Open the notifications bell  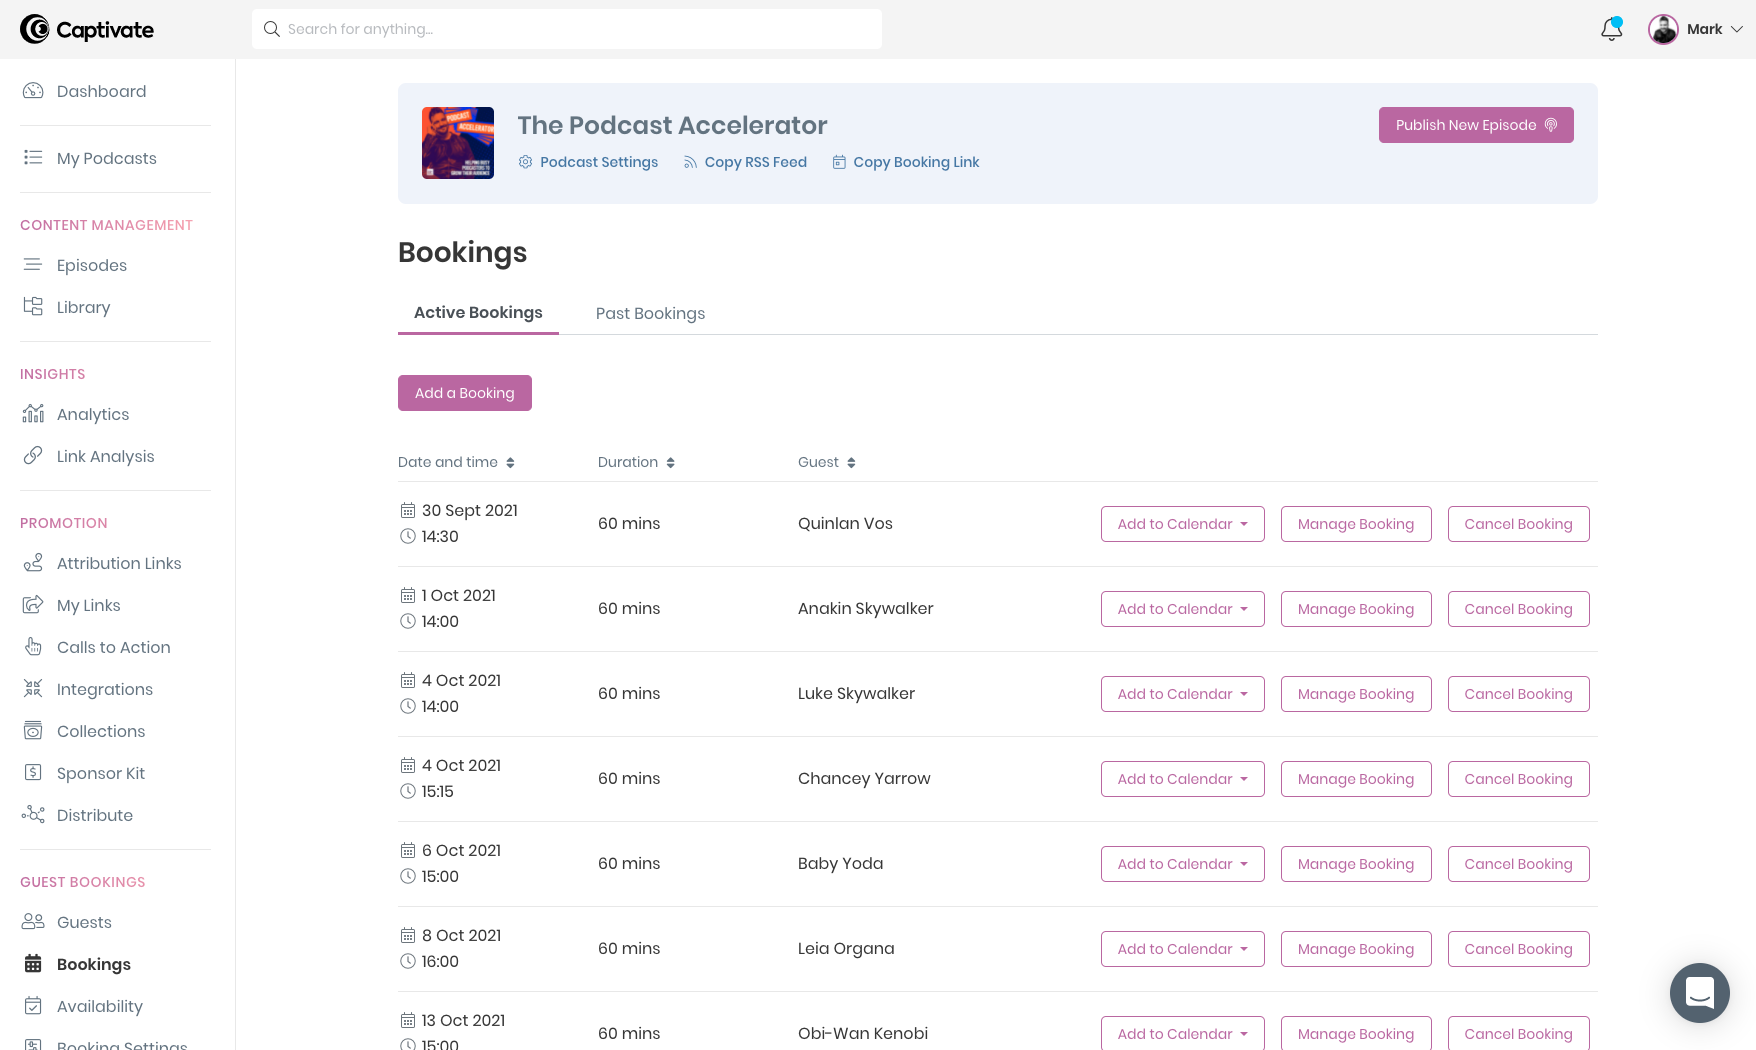click(x=1611, y=30)
